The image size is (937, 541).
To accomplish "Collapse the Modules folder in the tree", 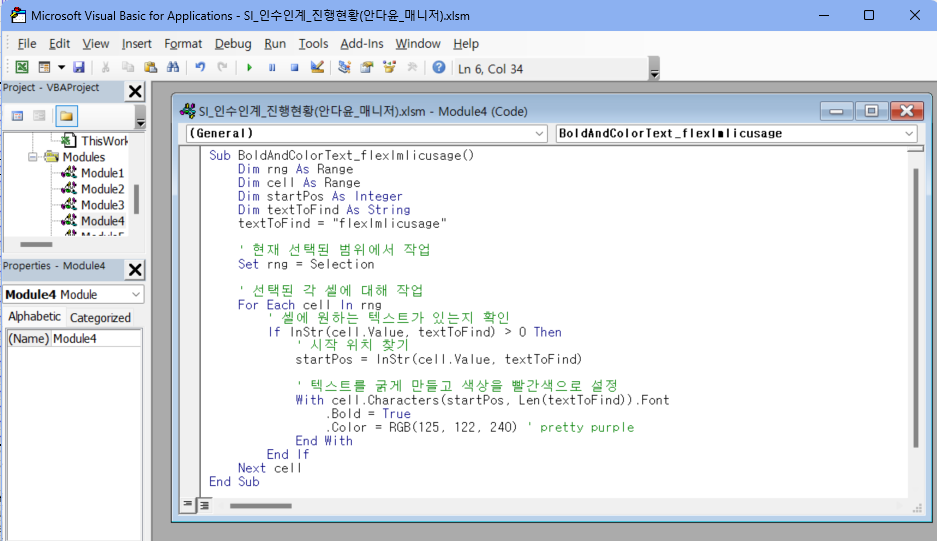I will coord(33,157).
